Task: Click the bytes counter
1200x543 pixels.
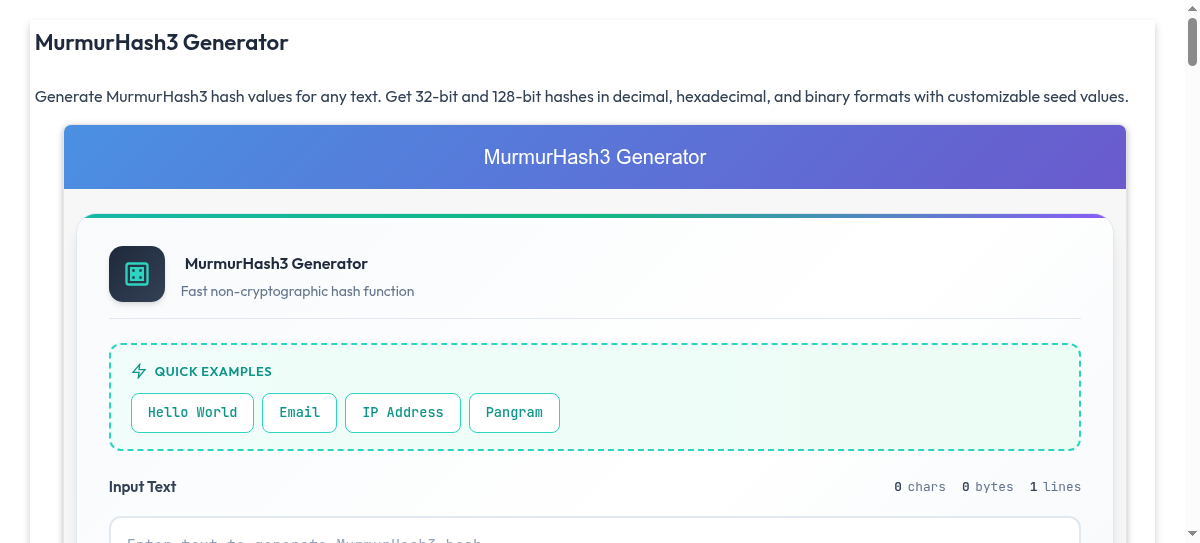Action: (987, 487)
